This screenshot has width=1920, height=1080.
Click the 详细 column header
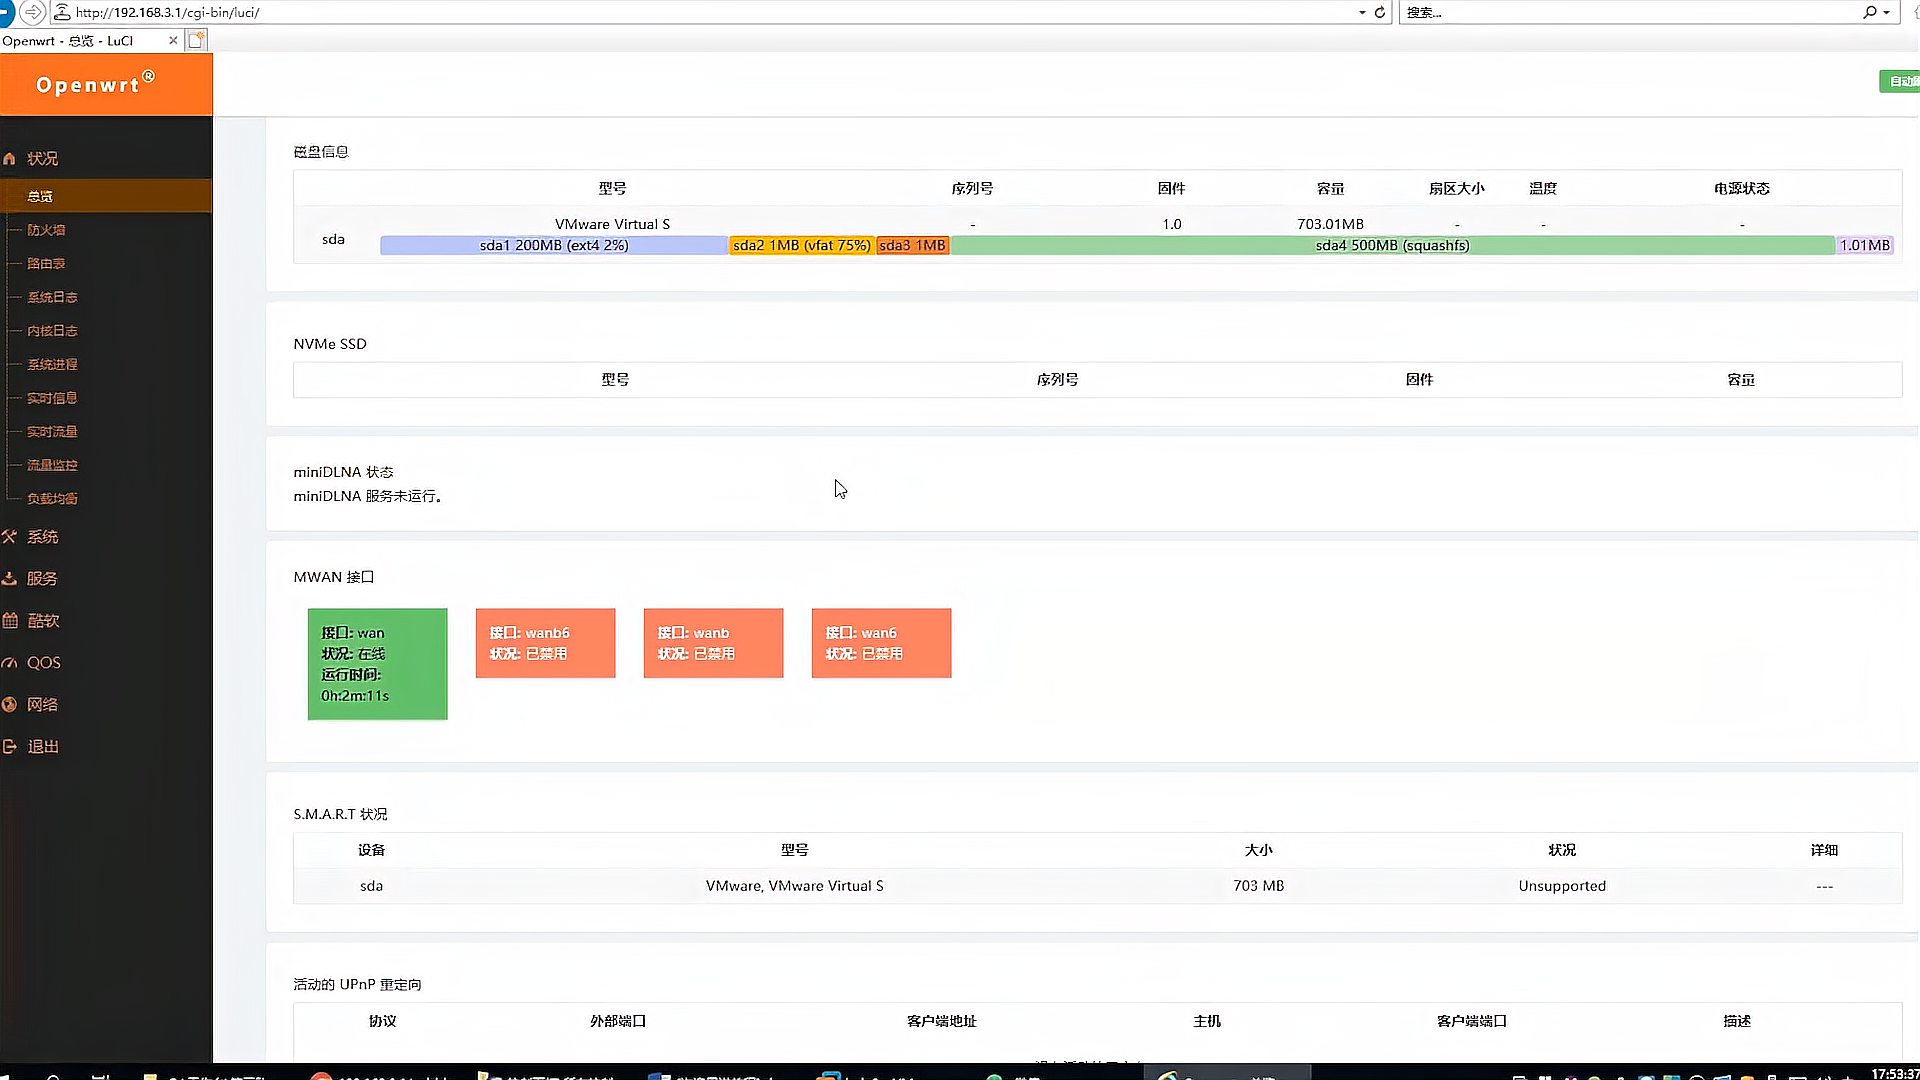[1824, 850]
